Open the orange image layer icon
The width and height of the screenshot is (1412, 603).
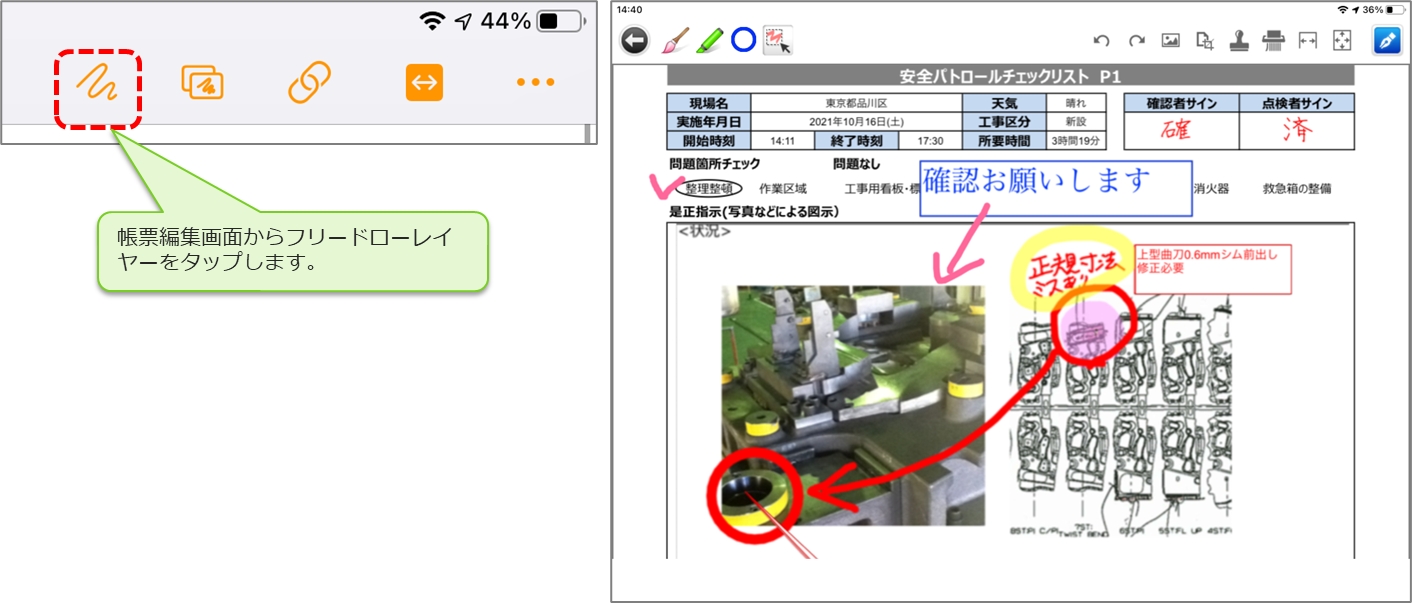tap(202, 83)
